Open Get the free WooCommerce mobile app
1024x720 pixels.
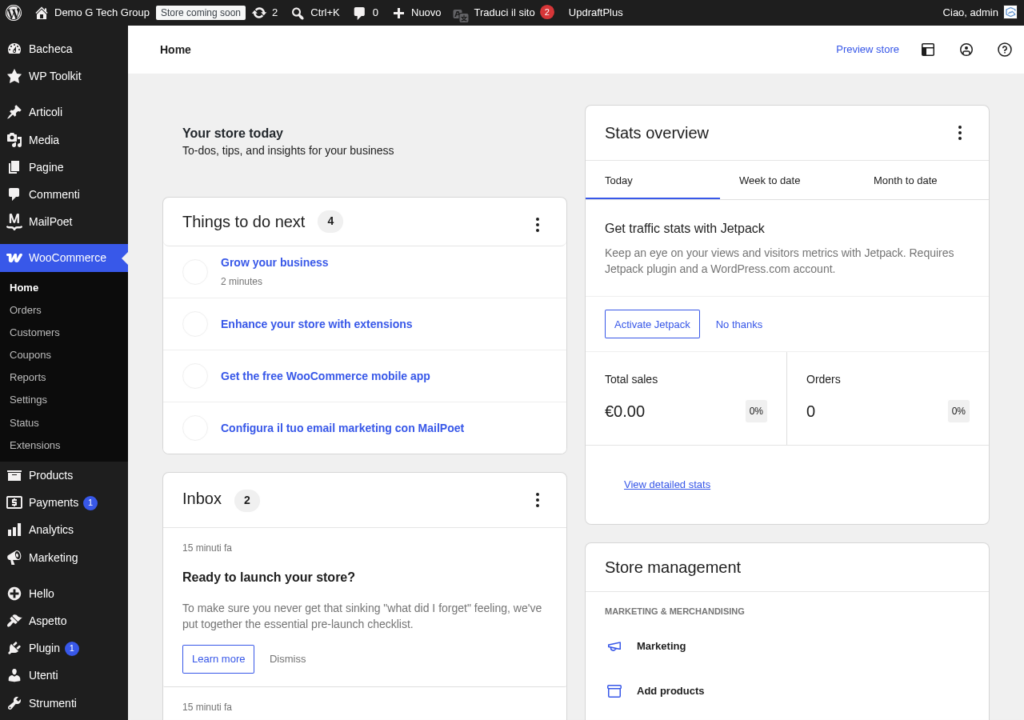(x=325, y=376)
